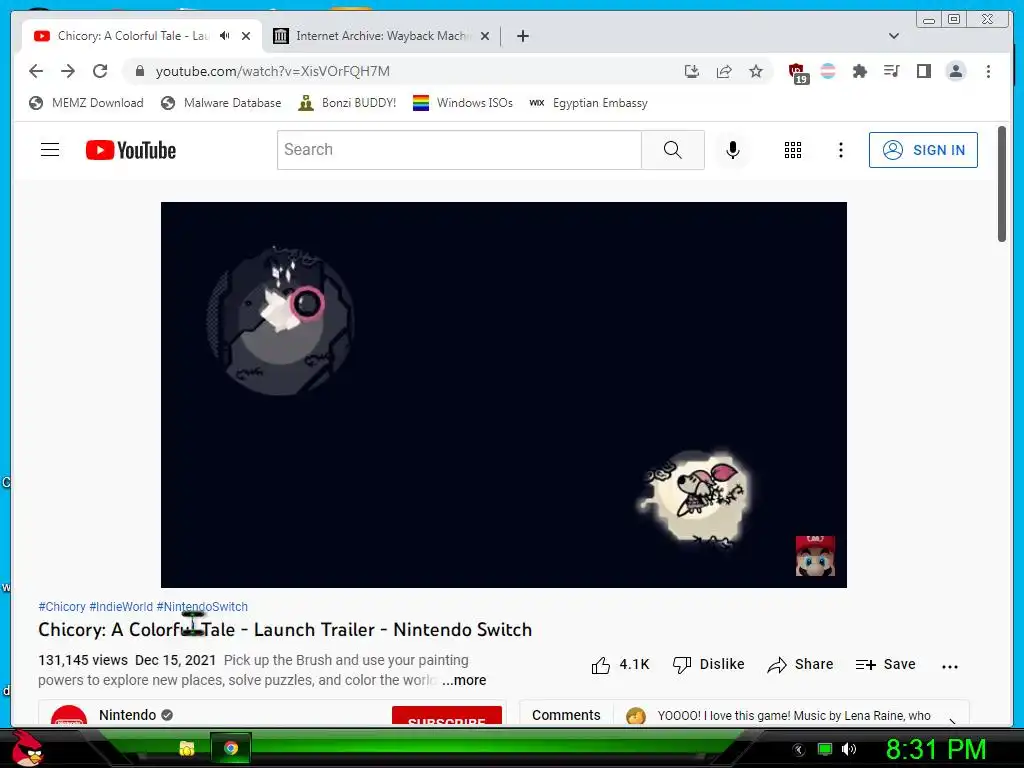The height and width of the screenshot is (768, 1024).
Task: Open the file explorer taskbar icon
Action: (x=187, y=748)
